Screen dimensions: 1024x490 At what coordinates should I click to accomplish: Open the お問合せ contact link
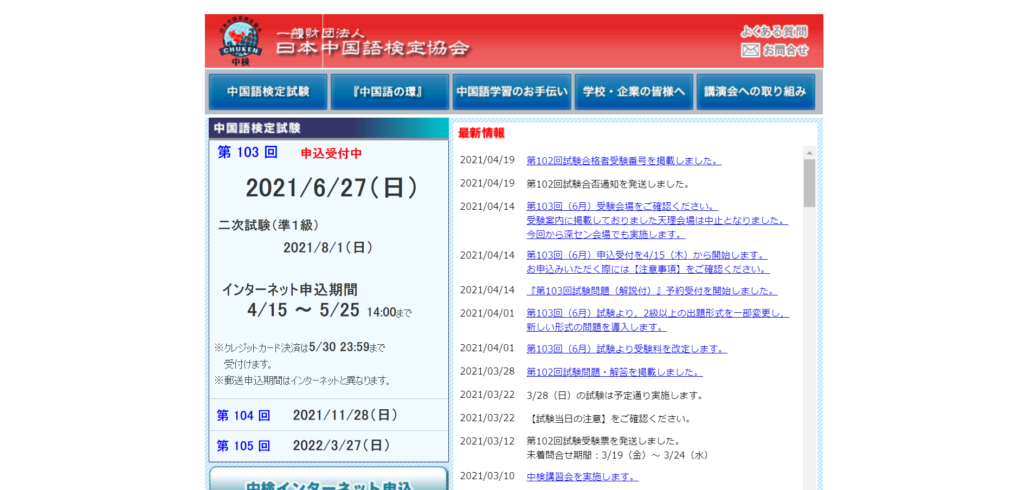coord(785,50)
